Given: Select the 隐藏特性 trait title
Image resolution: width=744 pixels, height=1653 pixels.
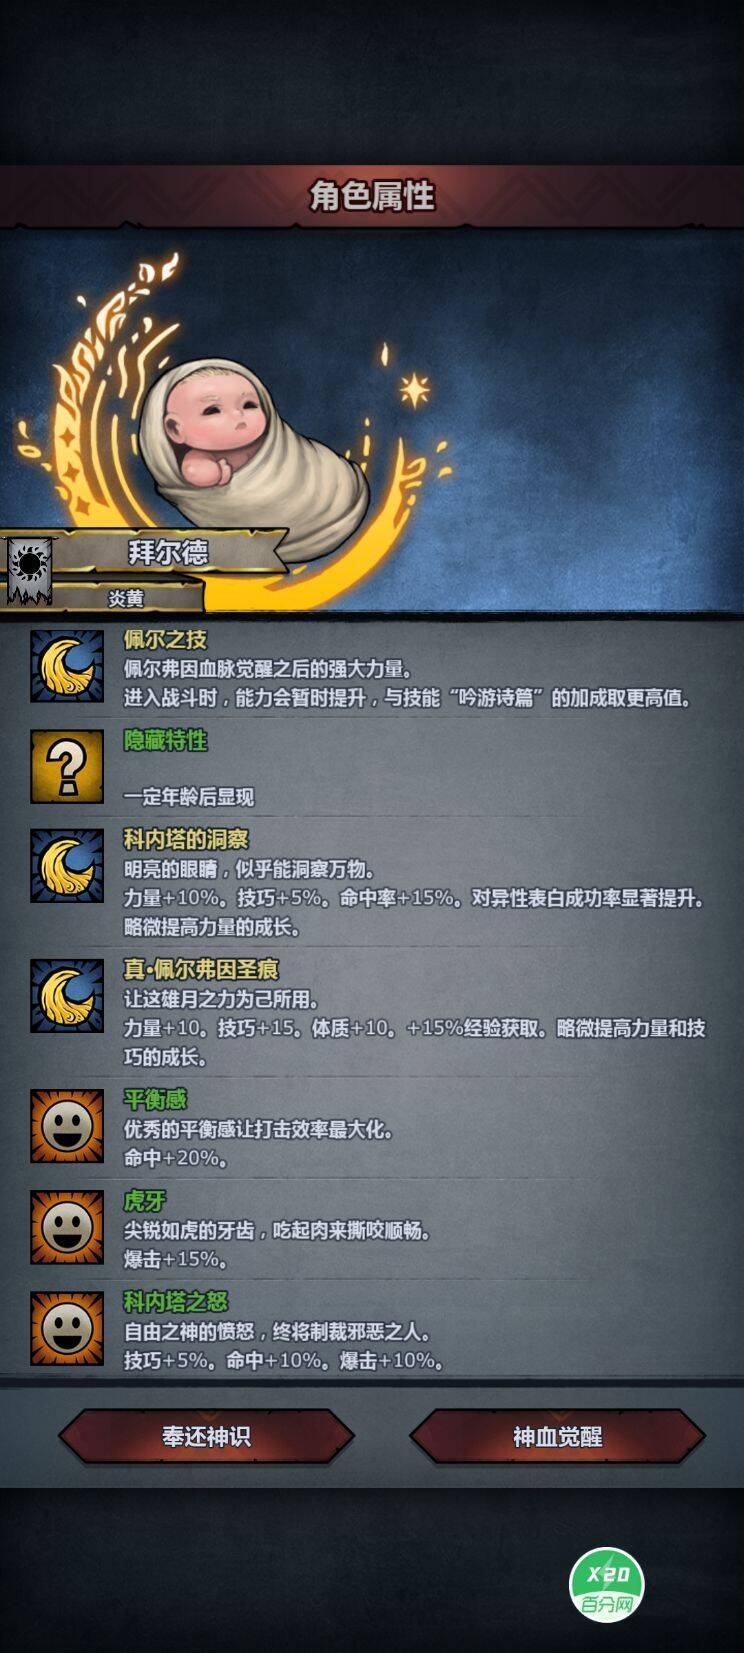Looking at the screenshot, I should point(165,740).
